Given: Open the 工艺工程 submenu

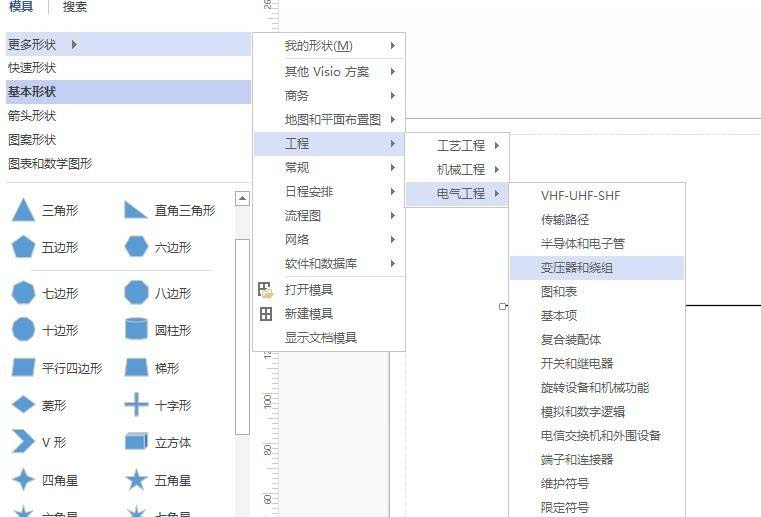Looking at the screenshot, I should [x=457, y=146].
